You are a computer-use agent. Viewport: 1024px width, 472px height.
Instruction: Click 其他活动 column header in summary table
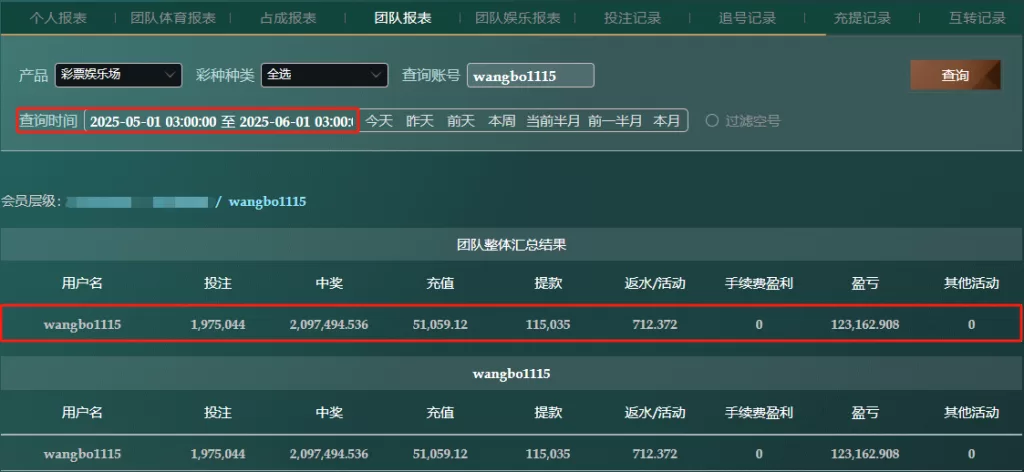(x=972, y=283)
